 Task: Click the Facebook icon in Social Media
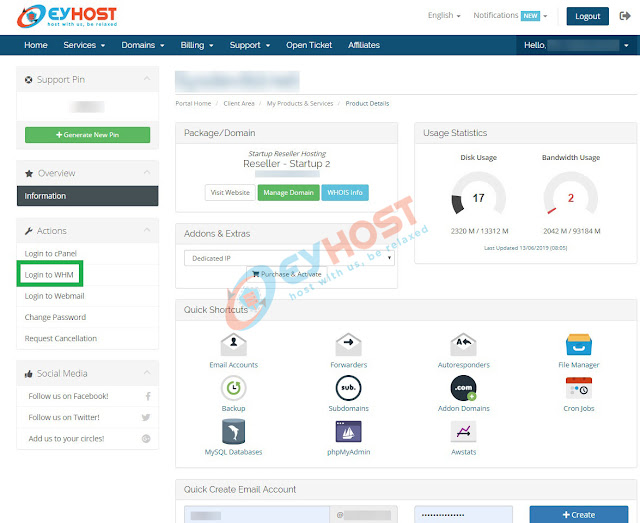tap(148, 396)
